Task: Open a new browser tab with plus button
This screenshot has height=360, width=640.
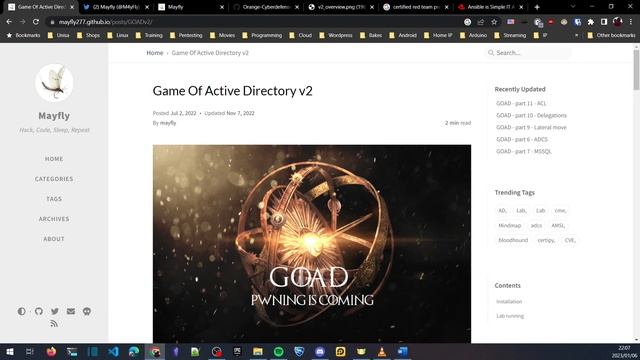Action: 537,7
